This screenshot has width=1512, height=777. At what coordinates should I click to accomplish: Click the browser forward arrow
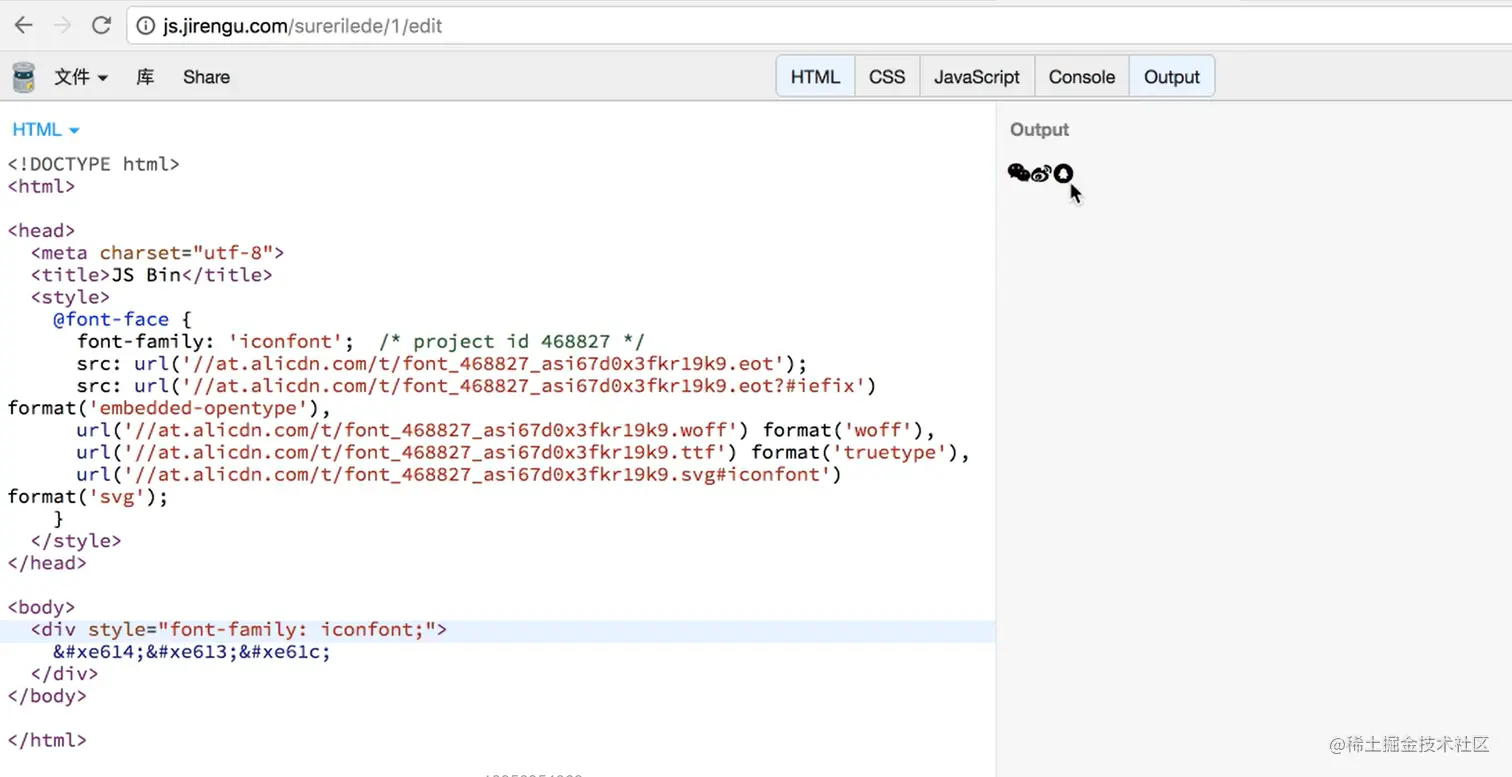62,26
